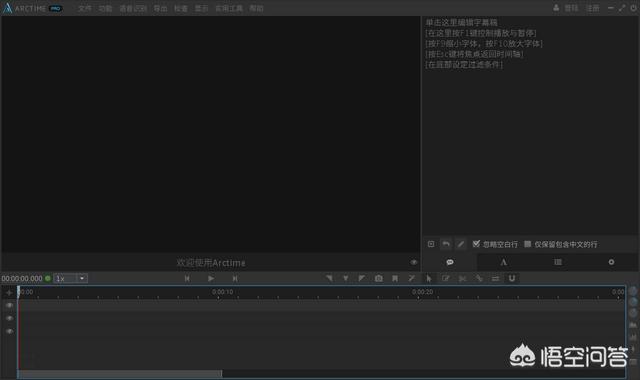Toggle the preview eye icon beside the welcome text
The height and width of the screenshot is (380, 640).
(414, 262)
